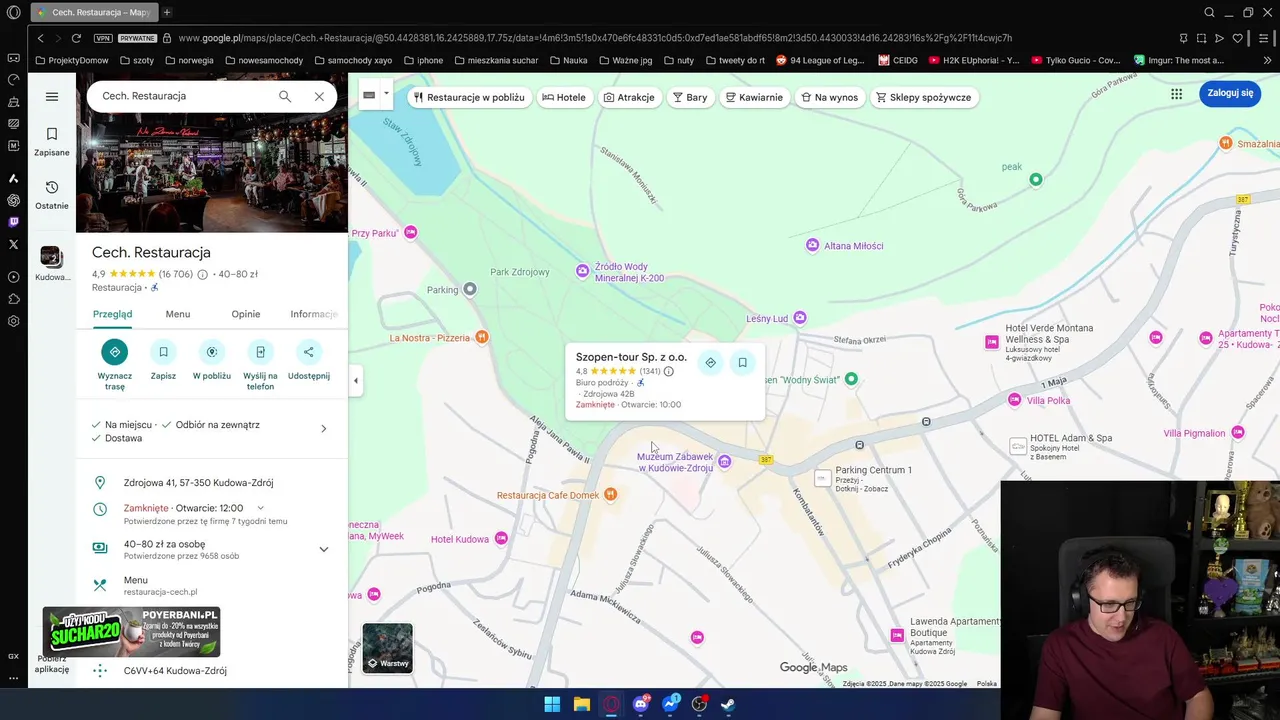The width and height of the screenshot is (1280, 720).
Task: Expand the 40–80 zł price details
Action: (x=323, y=549)
